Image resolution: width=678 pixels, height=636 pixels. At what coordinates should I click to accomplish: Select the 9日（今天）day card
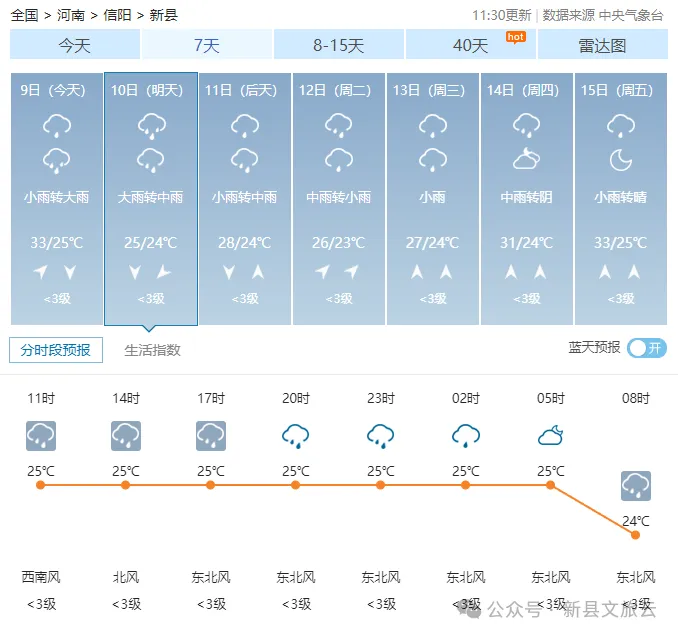point(57,198)
